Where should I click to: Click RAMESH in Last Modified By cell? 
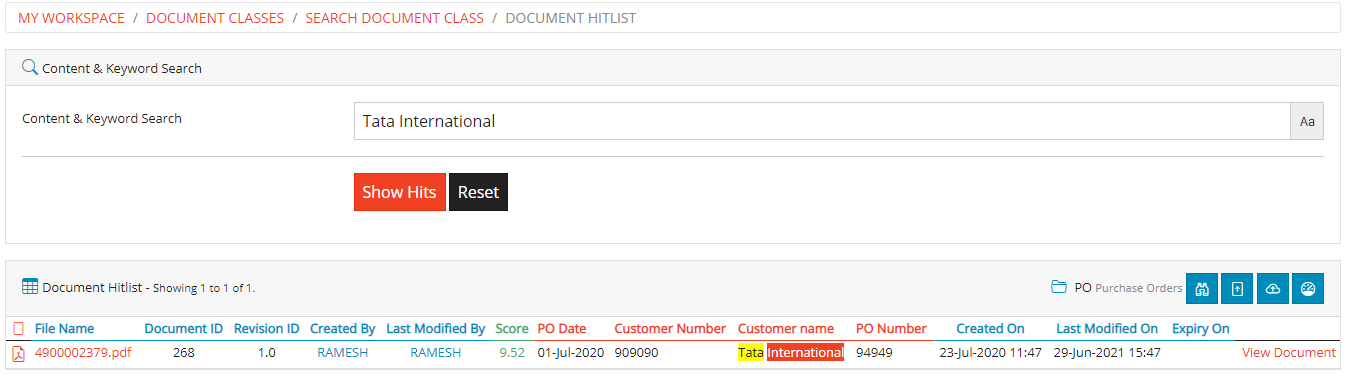pos(436,352)
